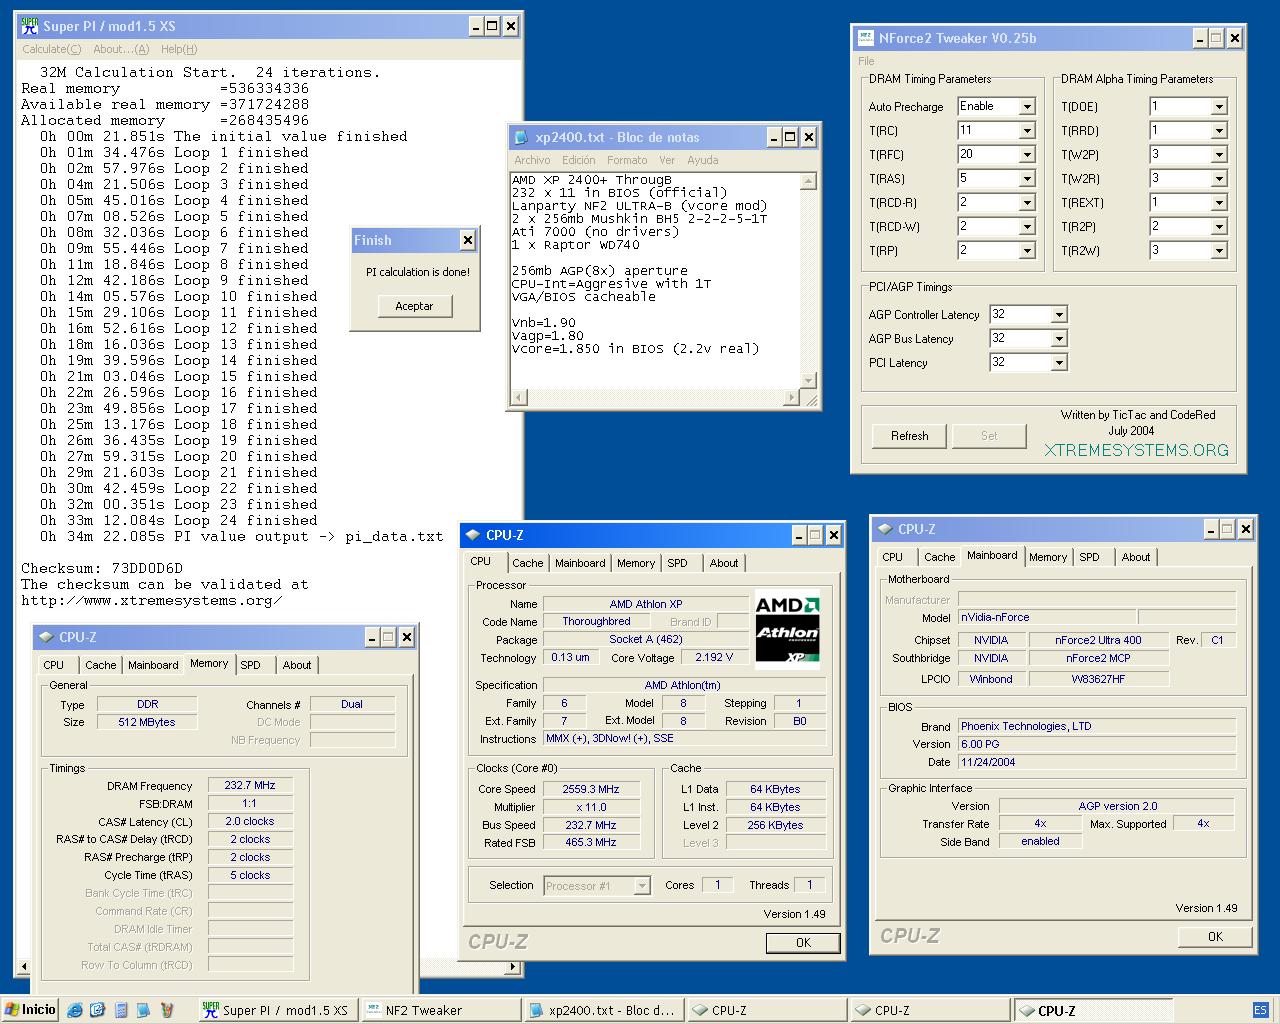Click Super PI title bar icon

point(30,26)
